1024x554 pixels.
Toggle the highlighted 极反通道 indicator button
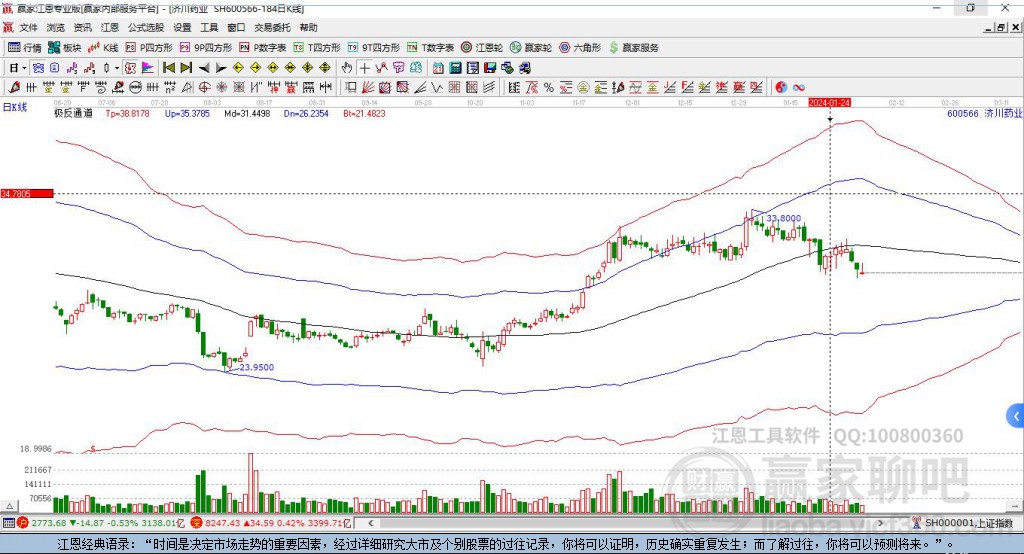(x=131, y=68)
